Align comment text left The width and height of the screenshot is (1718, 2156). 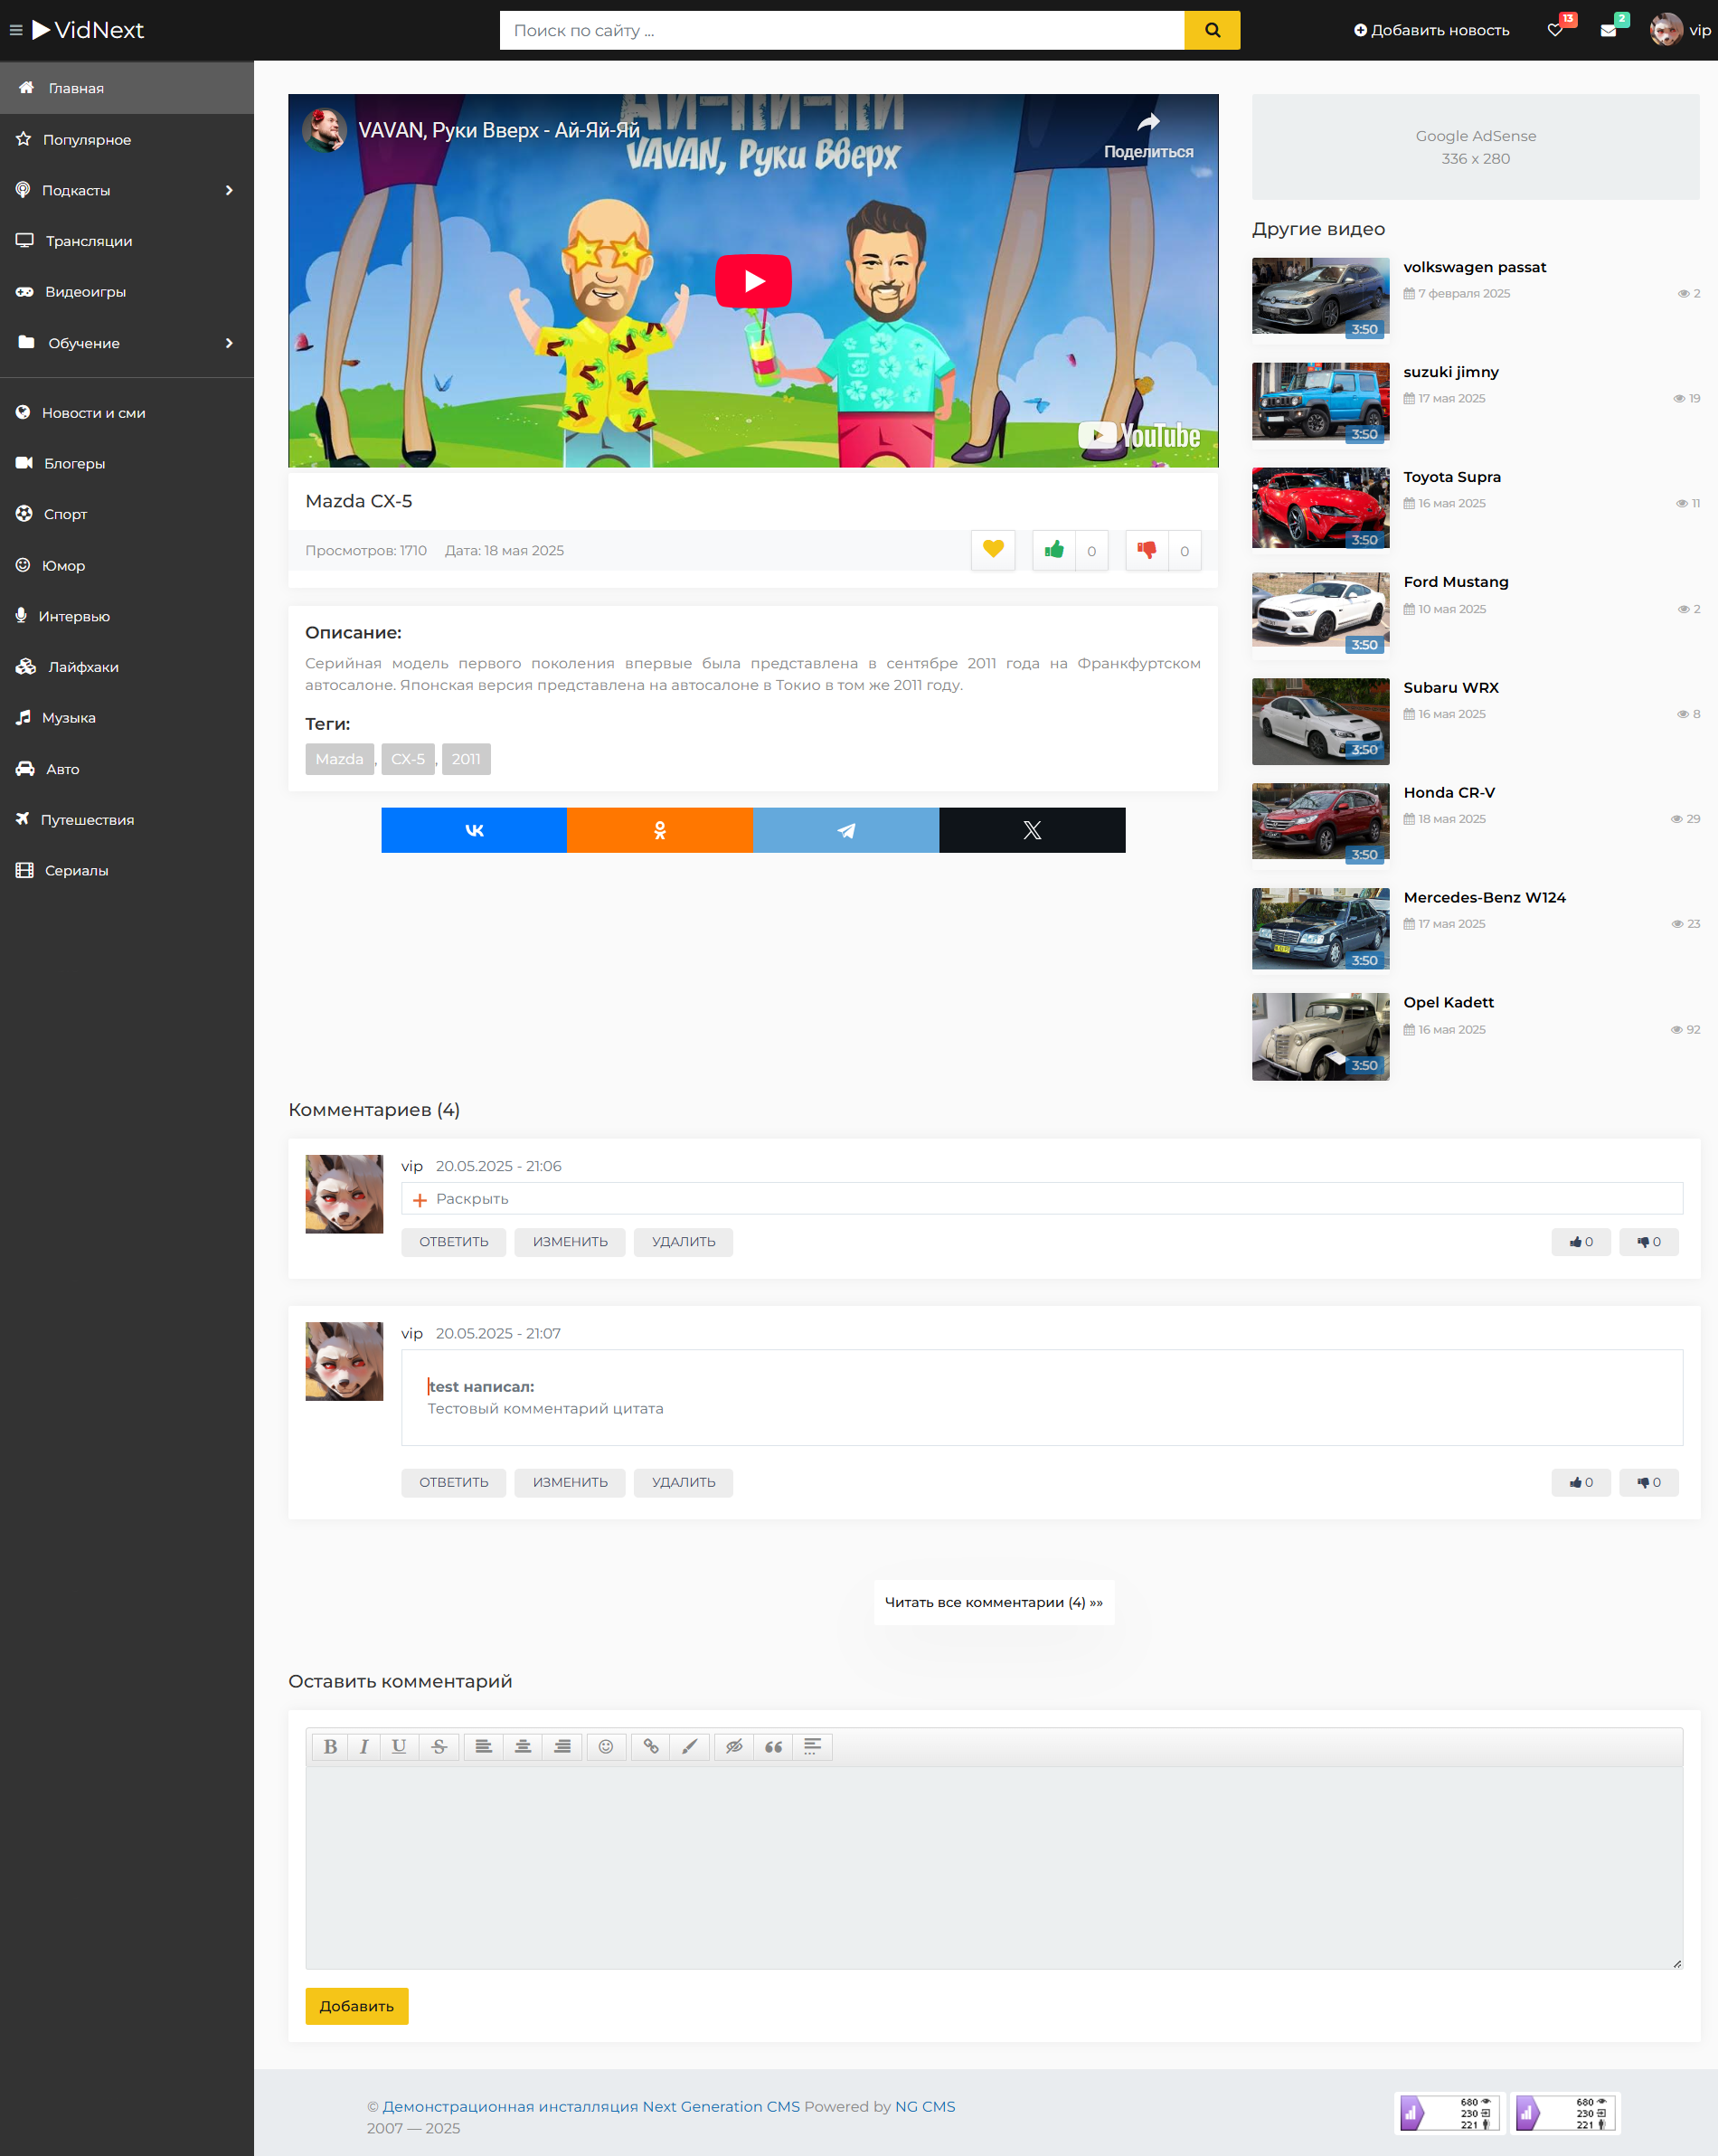[x=483, y=1746]
